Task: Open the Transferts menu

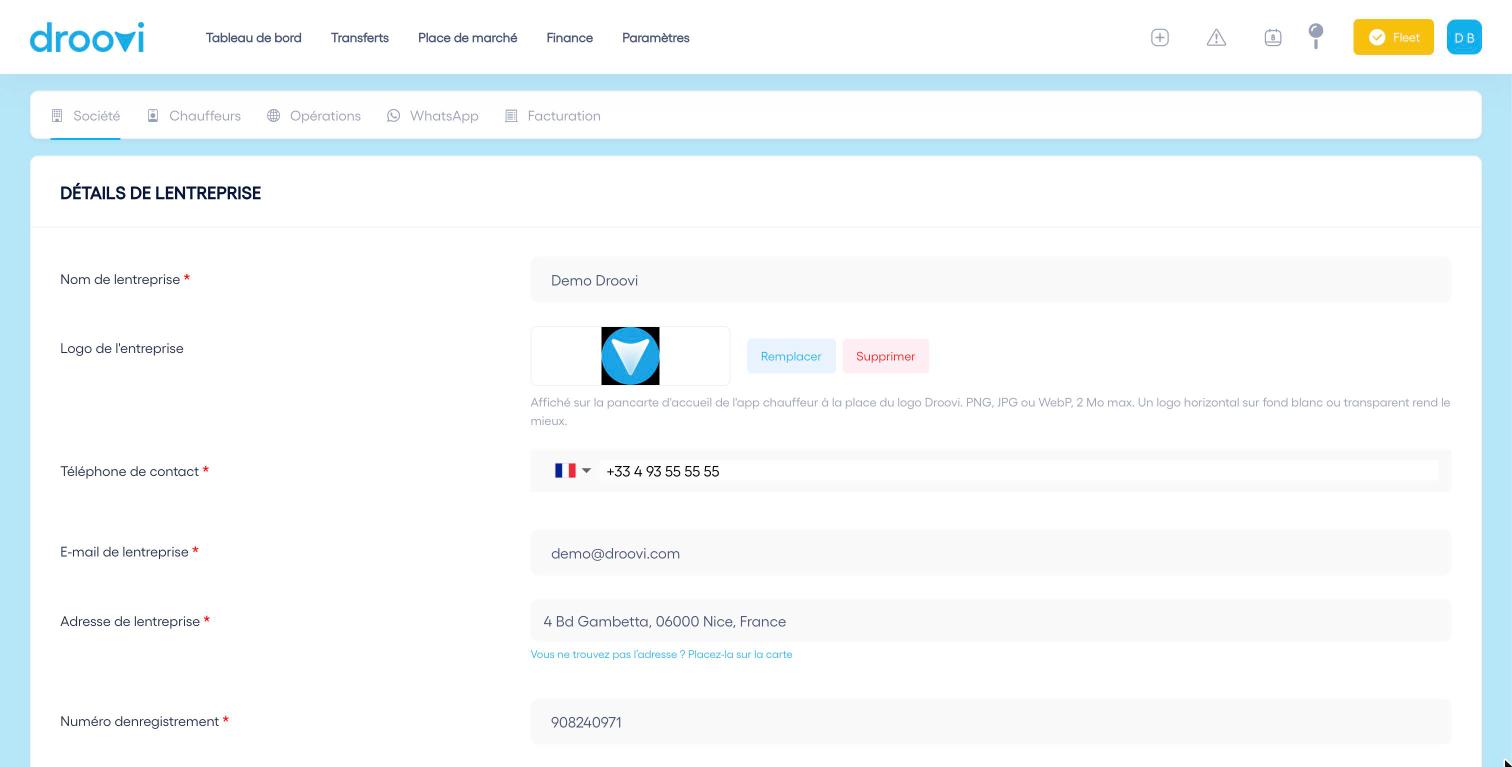Action: coord(360,38)
